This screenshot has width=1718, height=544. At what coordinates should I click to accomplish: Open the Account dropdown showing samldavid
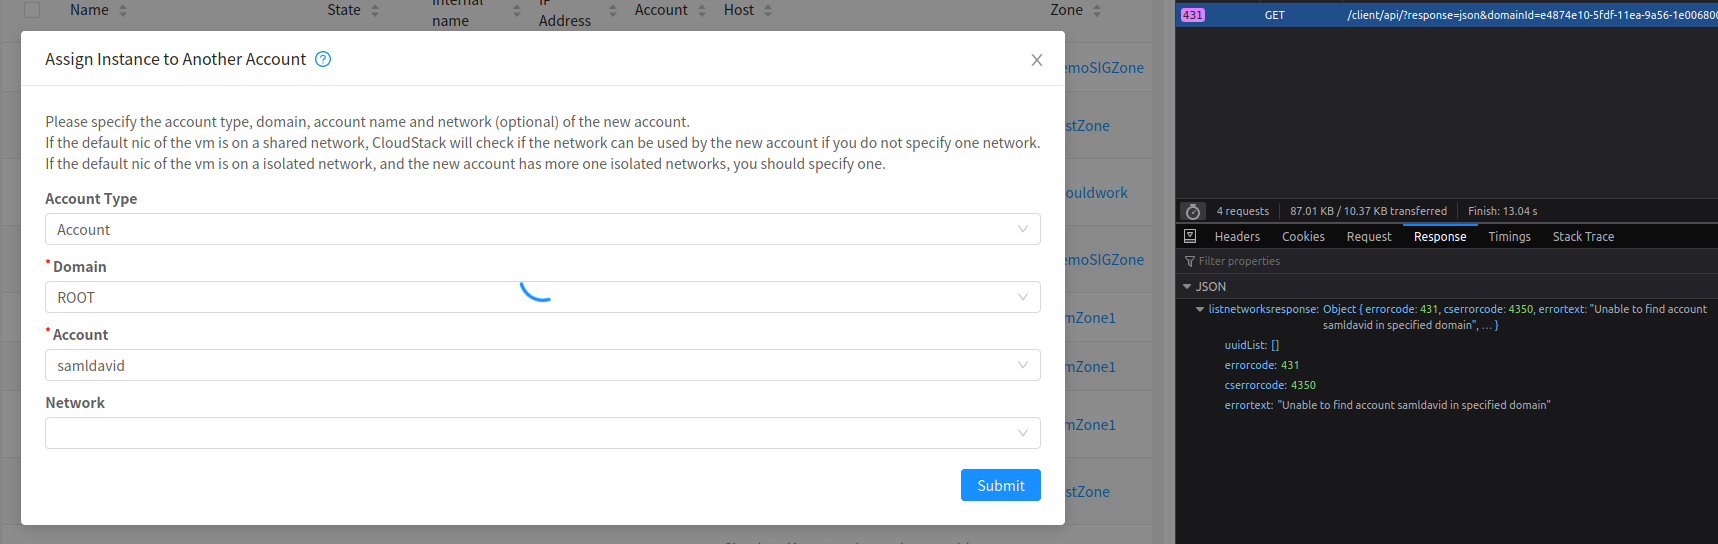(543, 365)
